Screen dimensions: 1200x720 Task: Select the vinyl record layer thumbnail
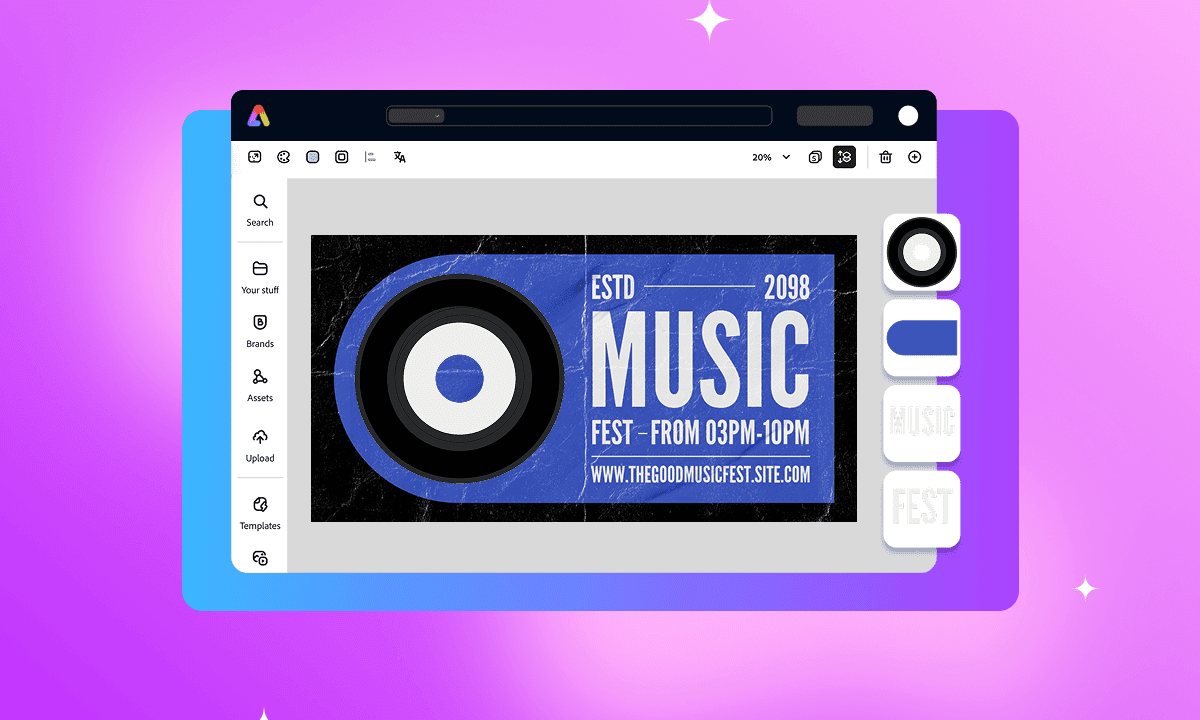tap(922, 252)
